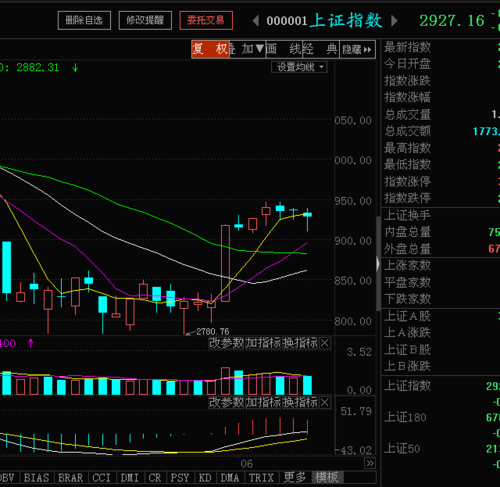Image resolution: width=500 pixels, height=487 pixels.
Task: Click 加指标 in the MACD panel
Action: point(263,403)
